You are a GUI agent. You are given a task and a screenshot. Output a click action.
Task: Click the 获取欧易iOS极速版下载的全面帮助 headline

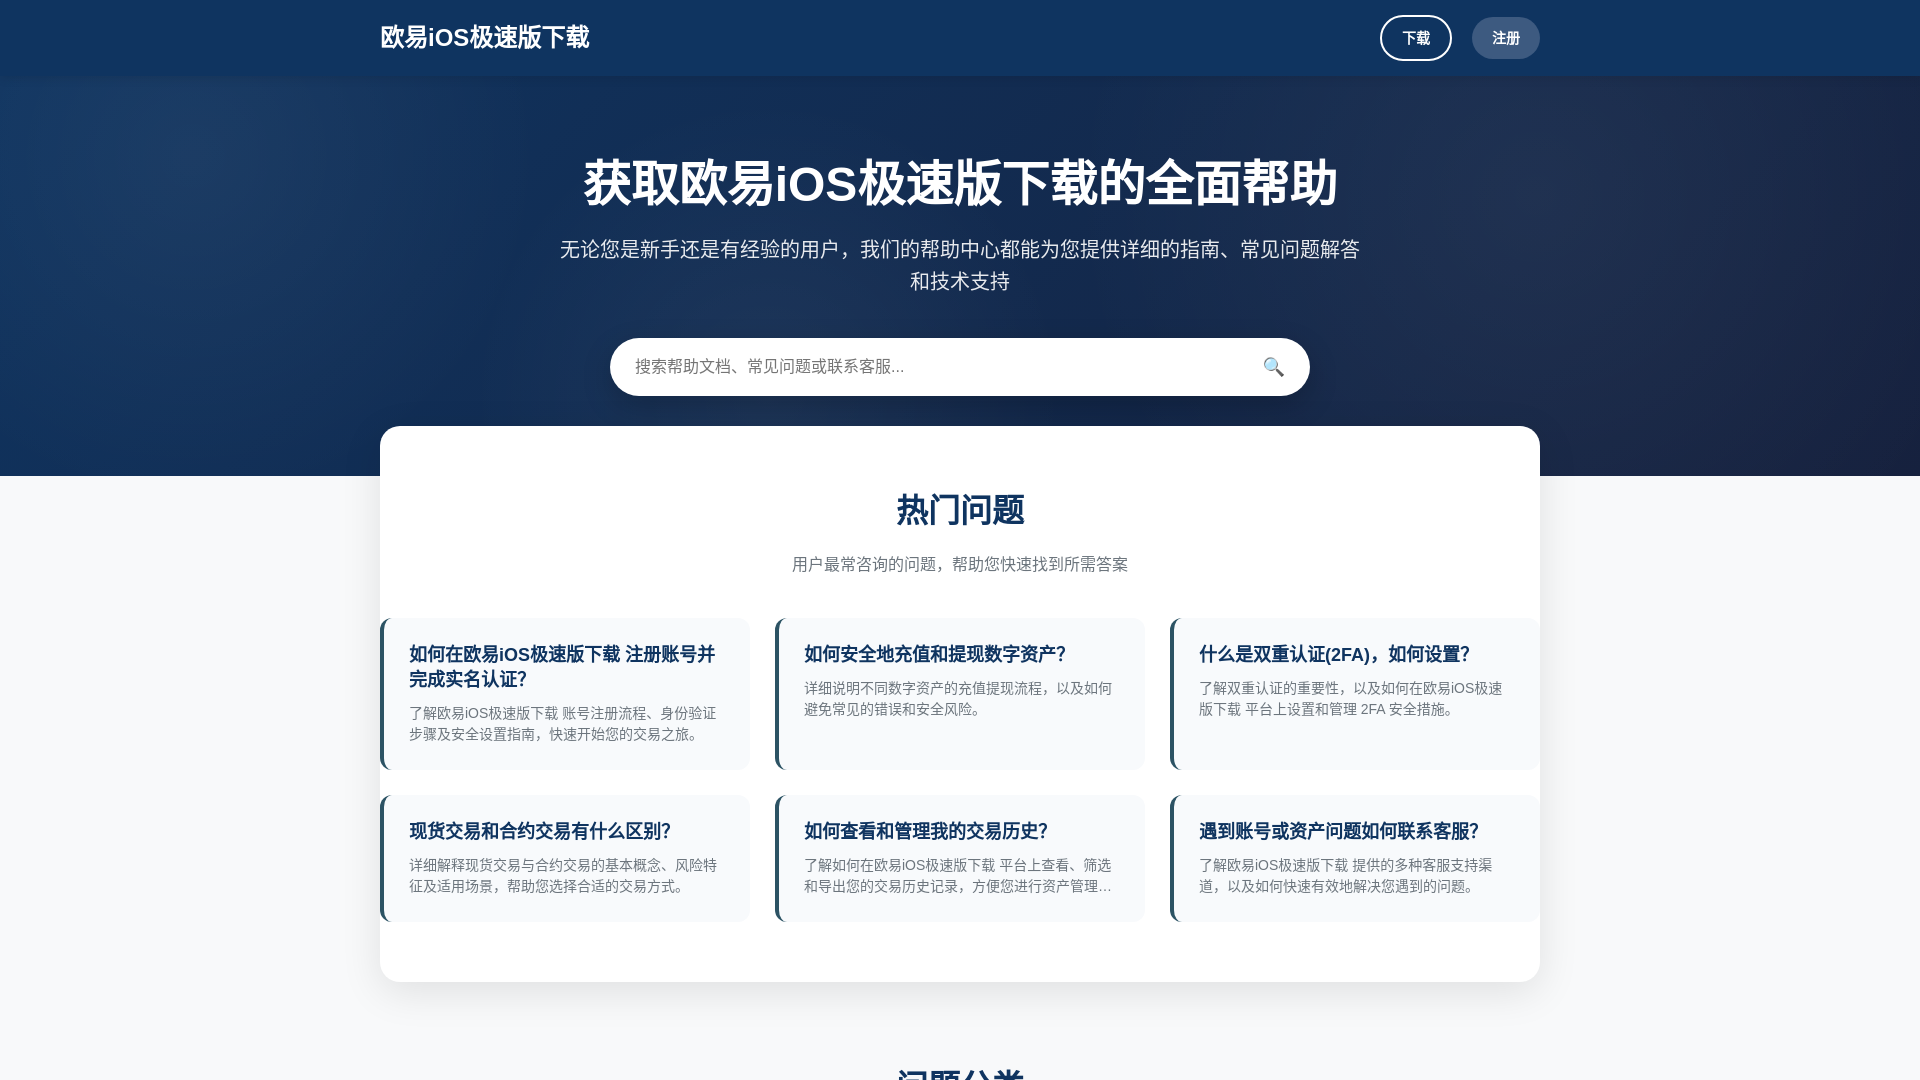[x=960, y=184]
